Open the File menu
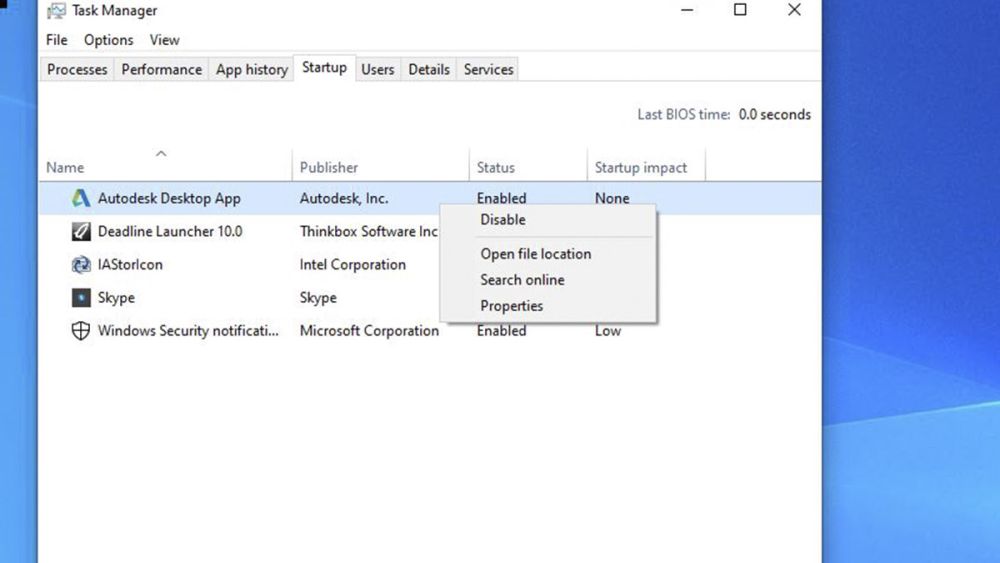 (57, 40)
